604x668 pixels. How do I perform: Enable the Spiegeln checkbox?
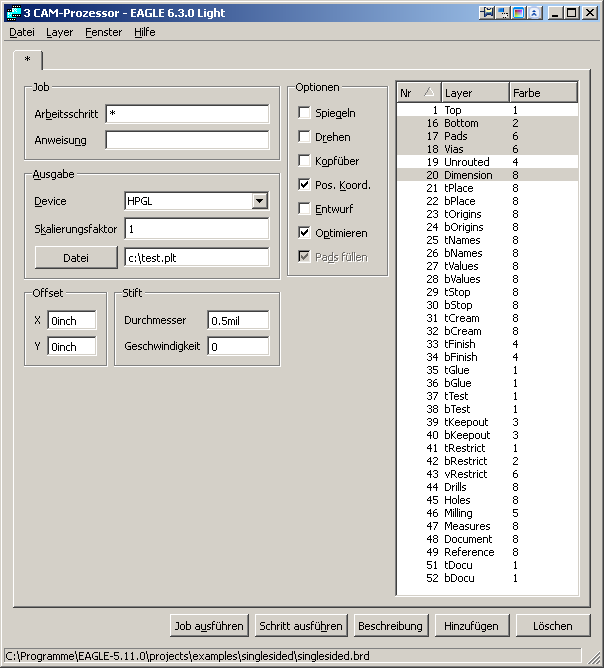[304, 113]
